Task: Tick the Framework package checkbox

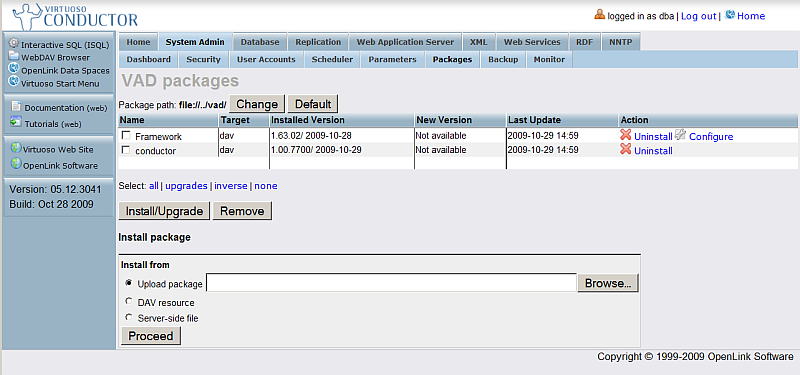Action: click(x=126, y=136)
